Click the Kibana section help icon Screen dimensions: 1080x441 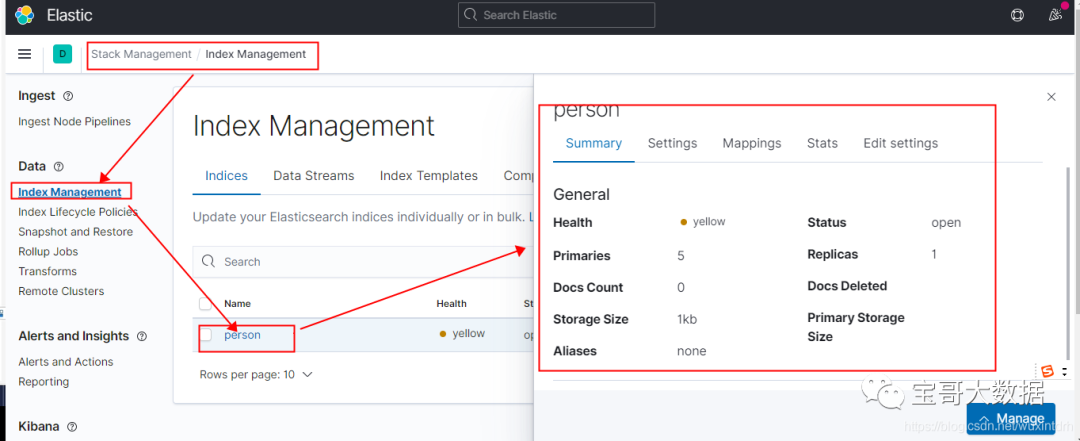(72, 427)
